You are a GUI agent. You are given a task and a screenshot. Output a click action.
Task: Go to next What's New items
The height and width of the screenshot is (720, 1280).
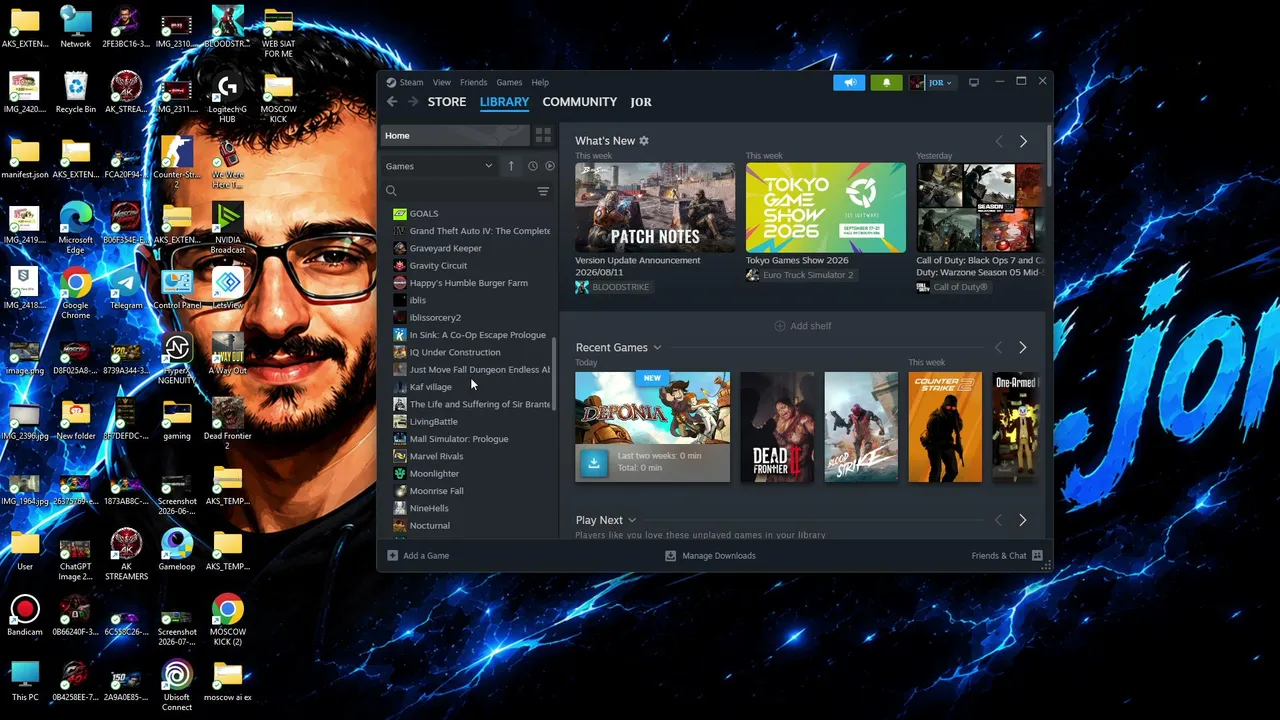coord(1023,142)
